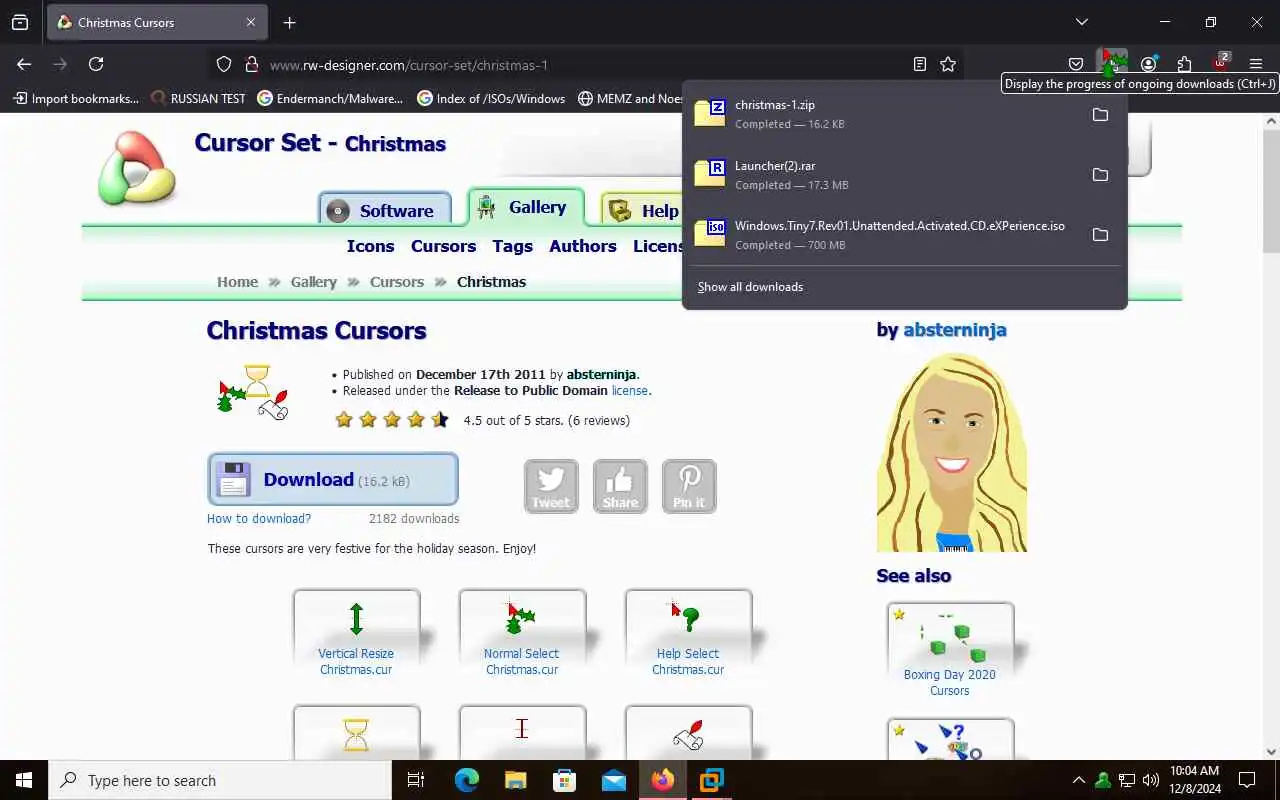This screenshot has height=800, width=1280.
Task: Click the Save to Pocket icon
Action: pos(1076,64)
